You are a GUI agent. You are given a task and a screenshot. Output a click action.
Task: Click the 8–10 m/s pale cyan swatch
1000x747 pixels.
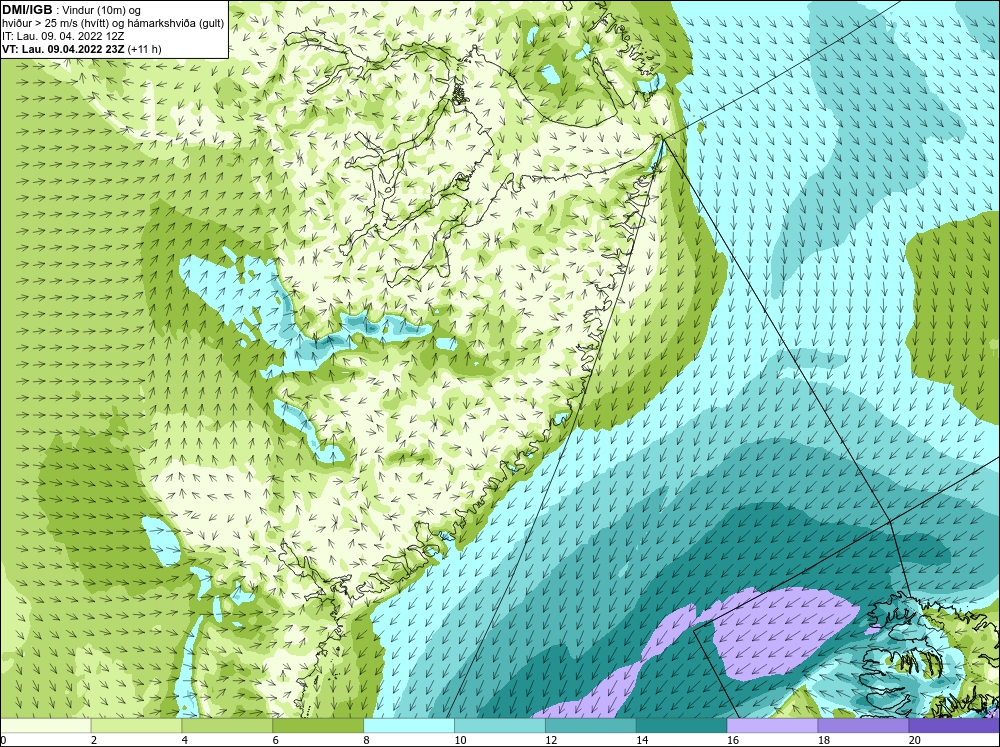(x=409, y=725)
